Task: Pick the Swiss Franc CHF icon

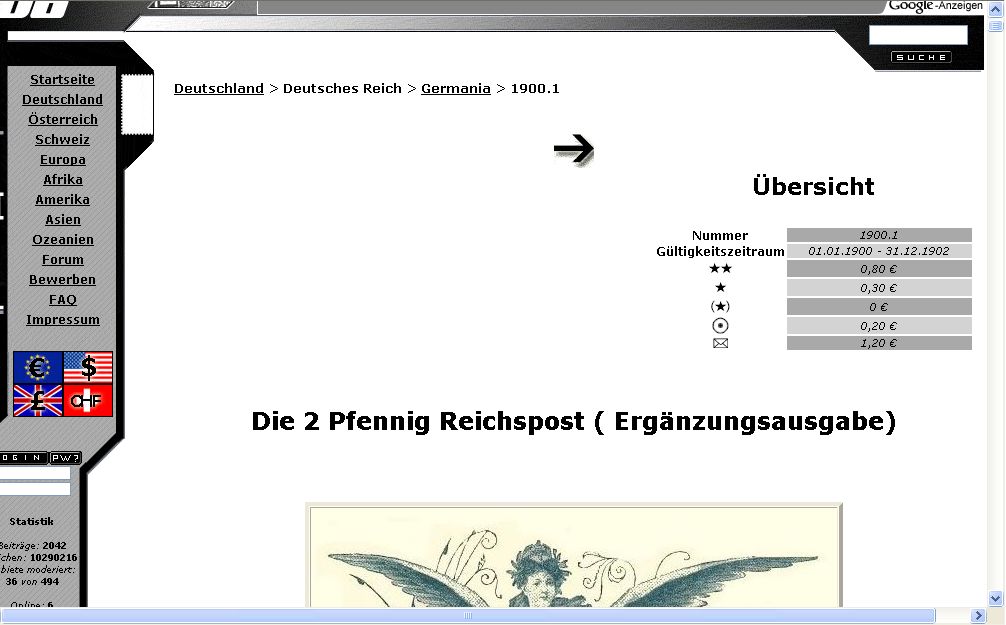Action: point(88,400)
